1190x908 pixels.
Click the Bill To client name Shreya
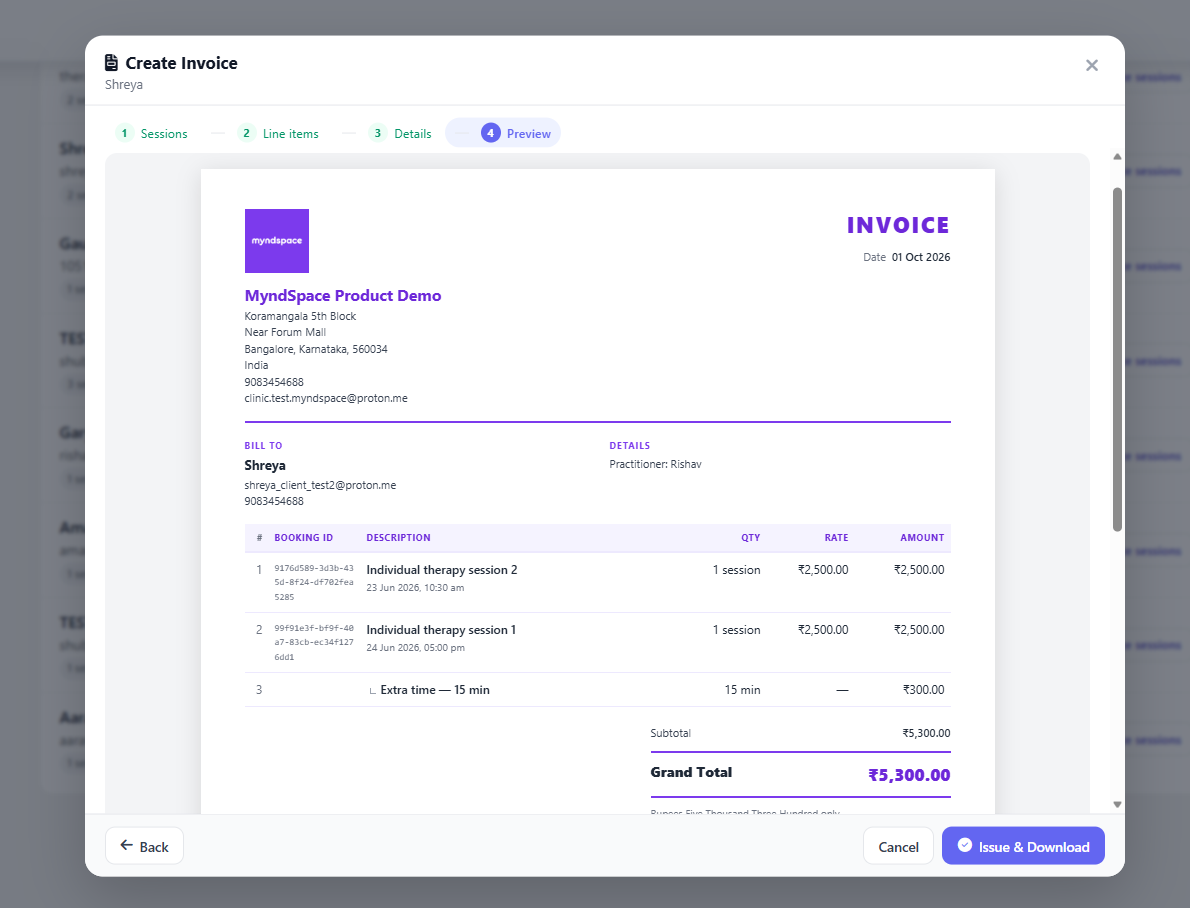click(x=265, y=465)
